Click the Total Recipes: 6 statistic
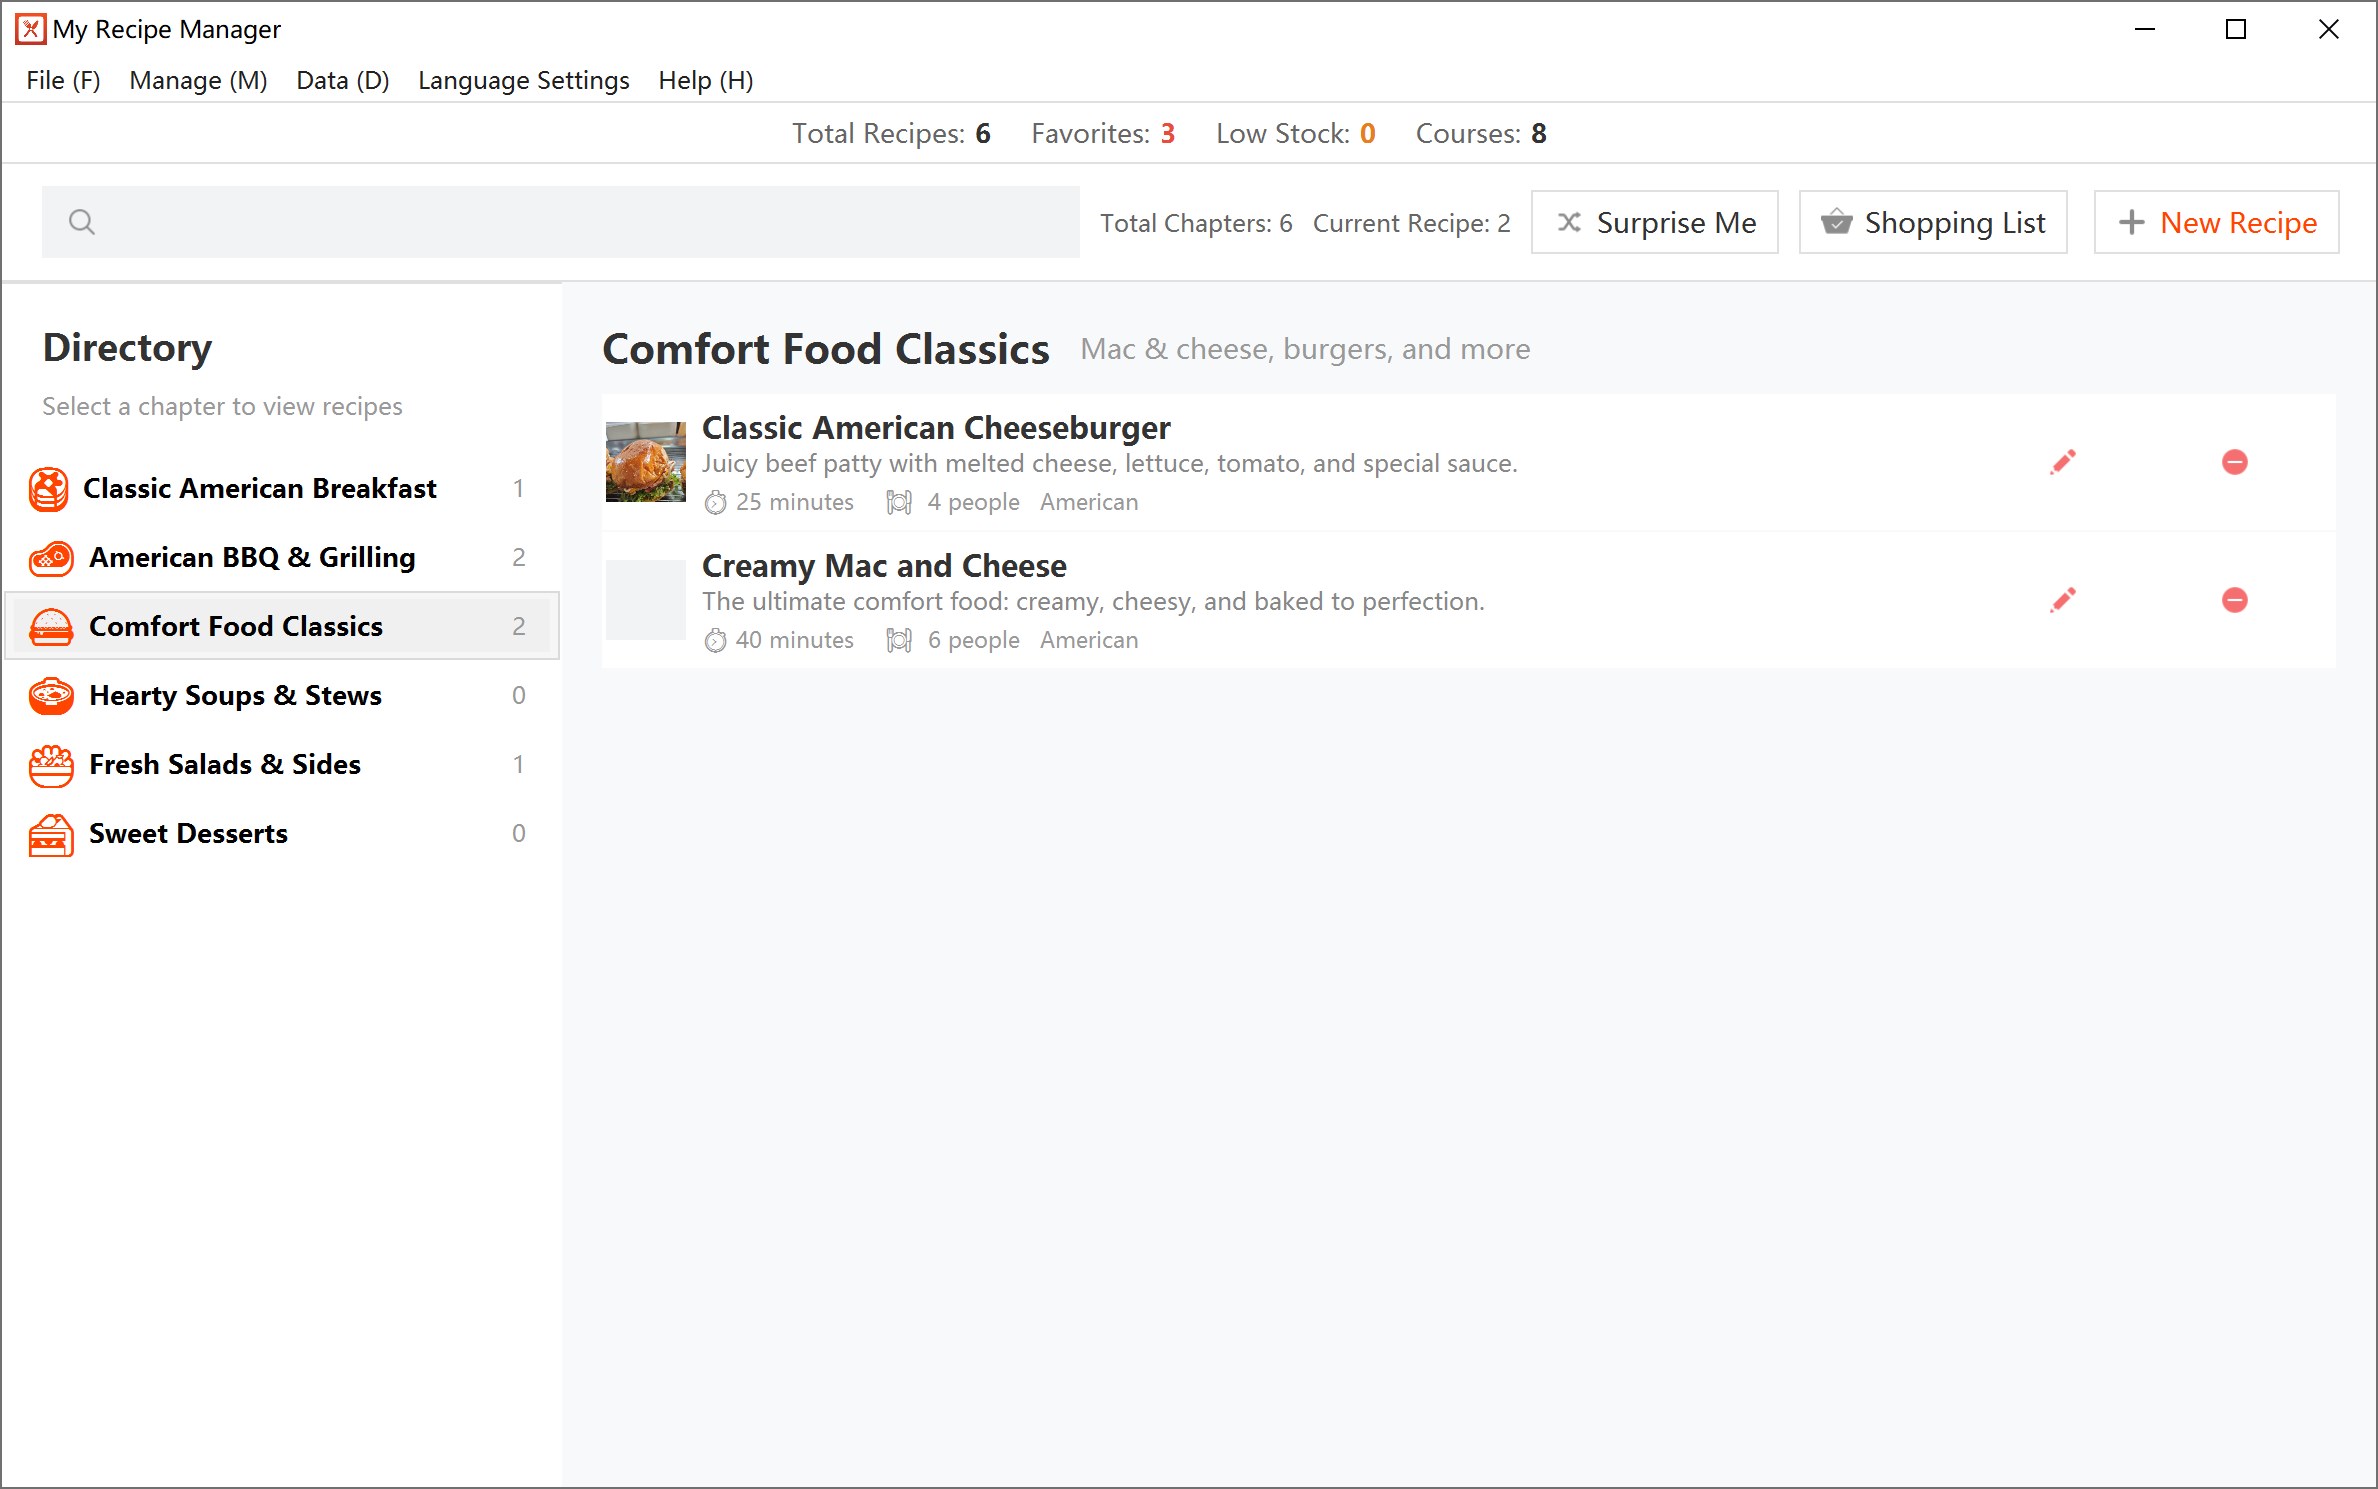Viewport: 2378px width, 1489px height. click(891, 133)
